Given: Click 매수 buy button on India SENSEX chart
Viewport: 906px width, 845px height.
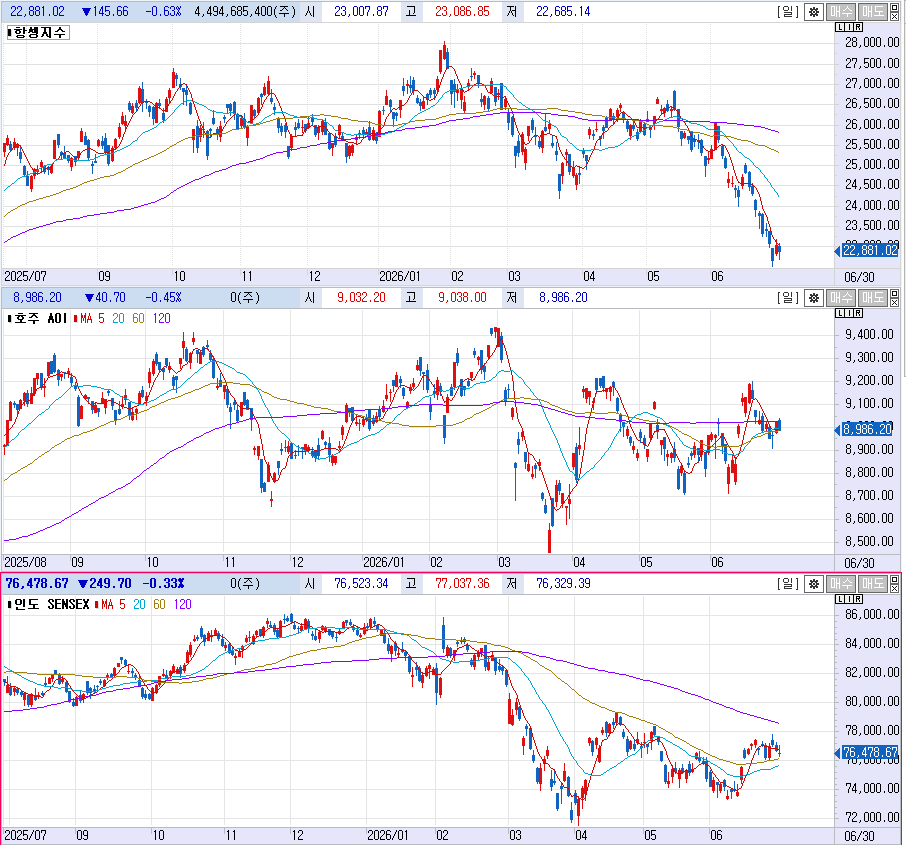Looking at the screenshot, I should (x=841, y=584).
